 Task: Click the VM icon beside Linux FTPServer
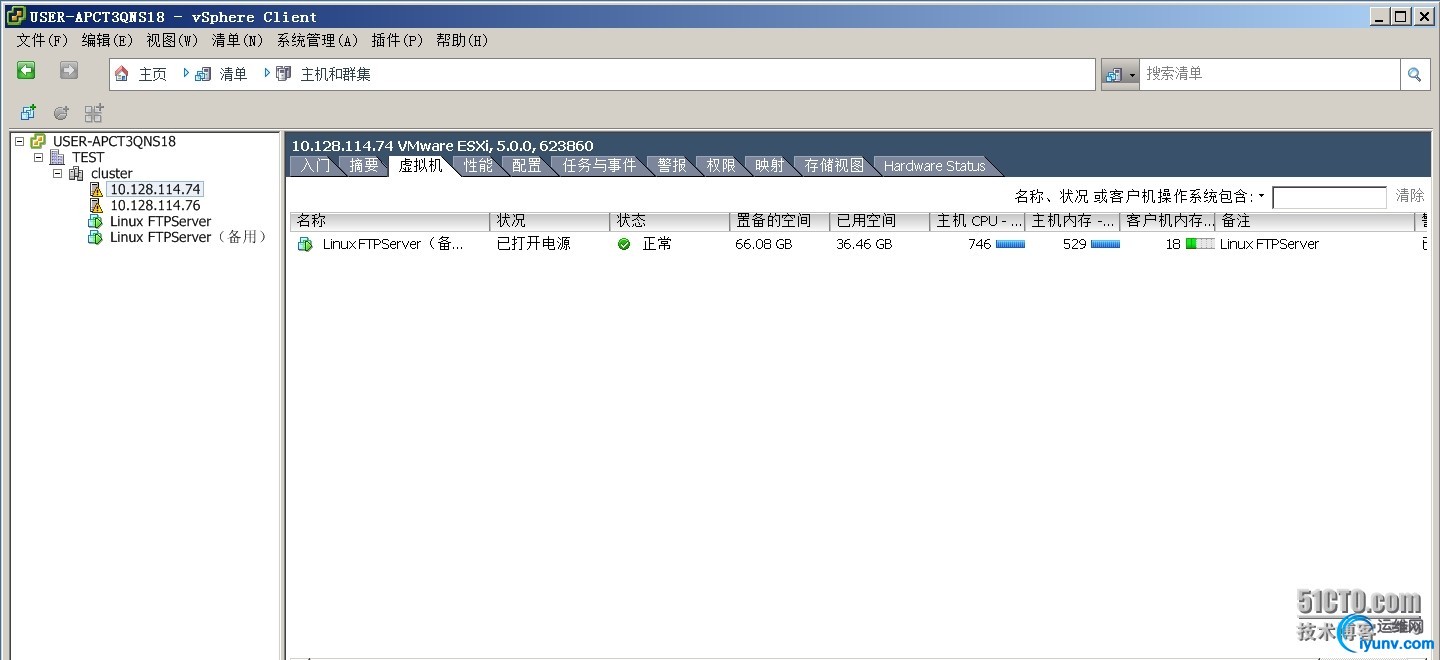[x=96, y=221]
